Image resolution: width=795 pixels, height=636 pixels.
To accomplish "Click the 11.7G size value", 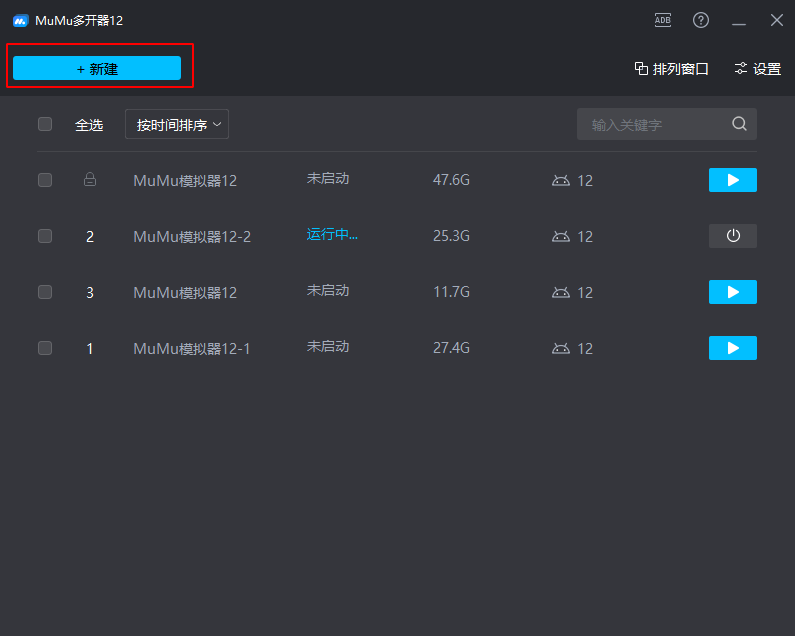I will coord(451,292).
